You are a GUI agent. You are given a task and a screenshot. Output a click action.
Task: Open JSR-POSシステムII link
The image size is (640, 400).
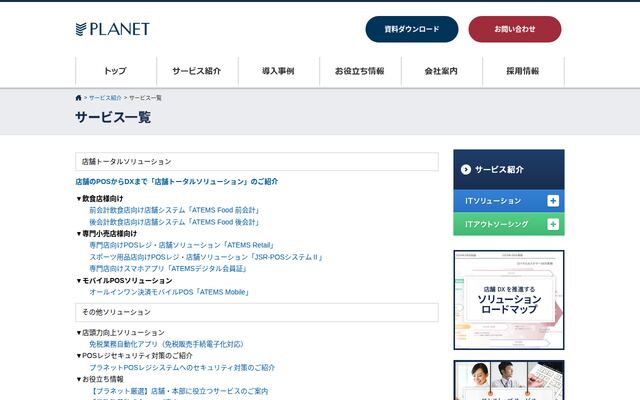pyautogui.click(x=207, y=257)
